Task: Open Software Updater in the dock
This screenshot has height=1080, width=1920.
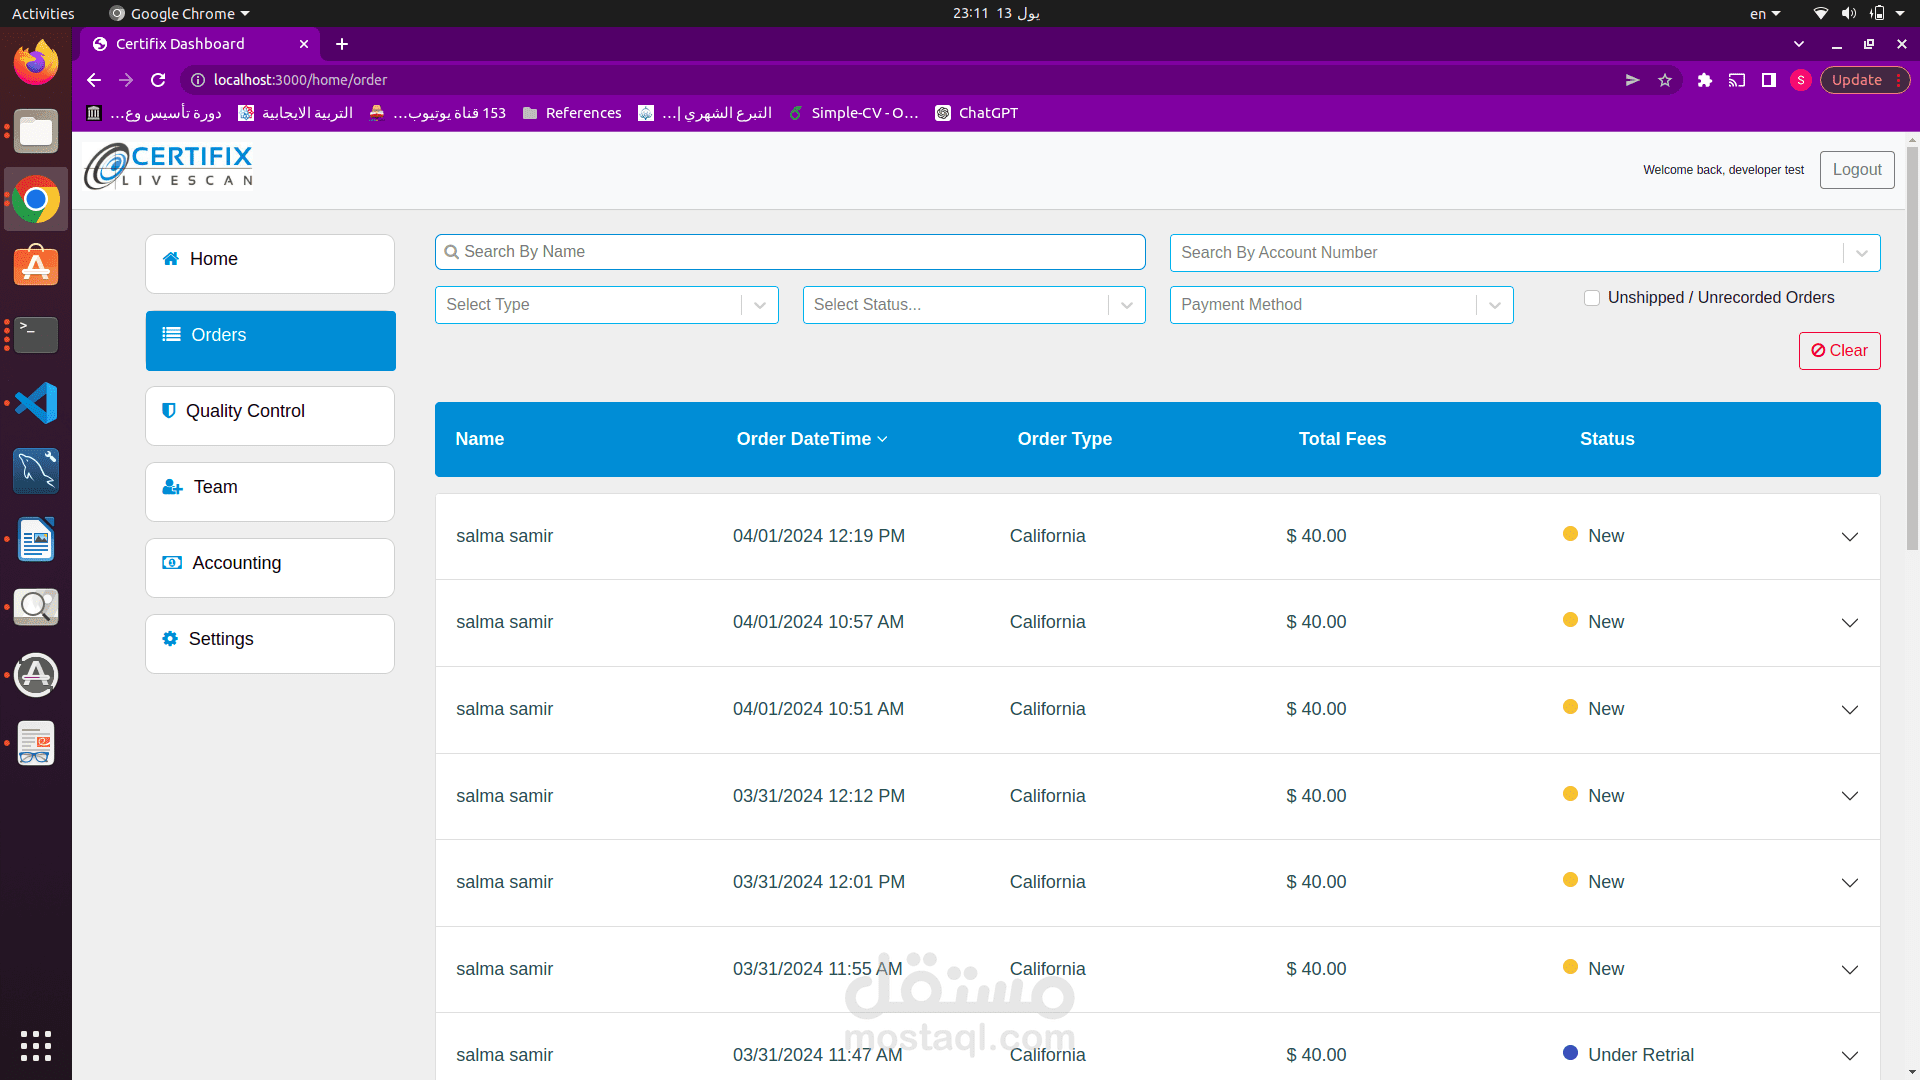Action: [36, 675]
